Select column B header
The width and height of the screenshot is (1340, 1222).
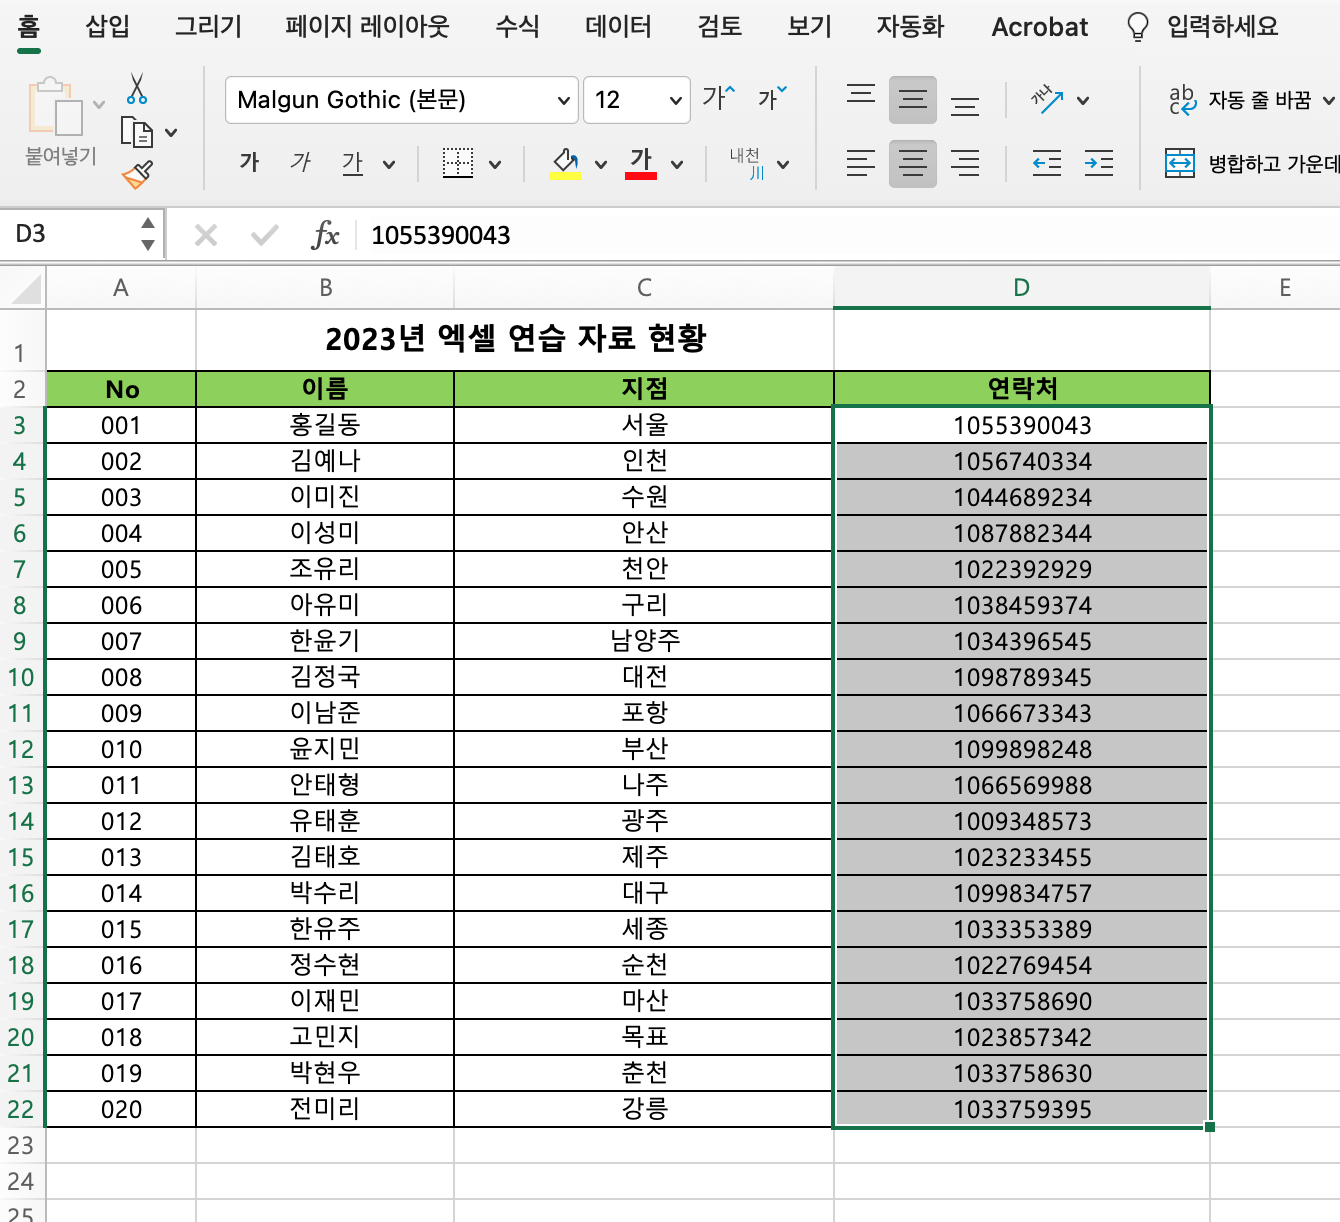[325, 288]
